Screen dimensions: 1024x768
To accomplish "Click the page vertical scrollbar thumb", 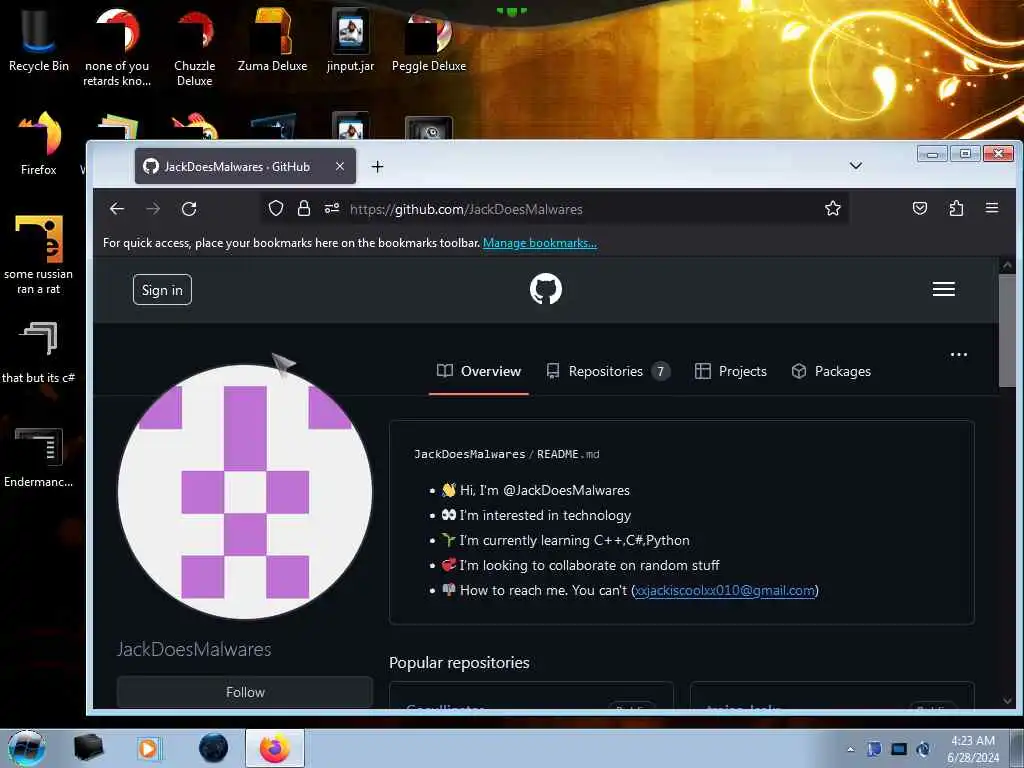I will tap(1007, 330).
